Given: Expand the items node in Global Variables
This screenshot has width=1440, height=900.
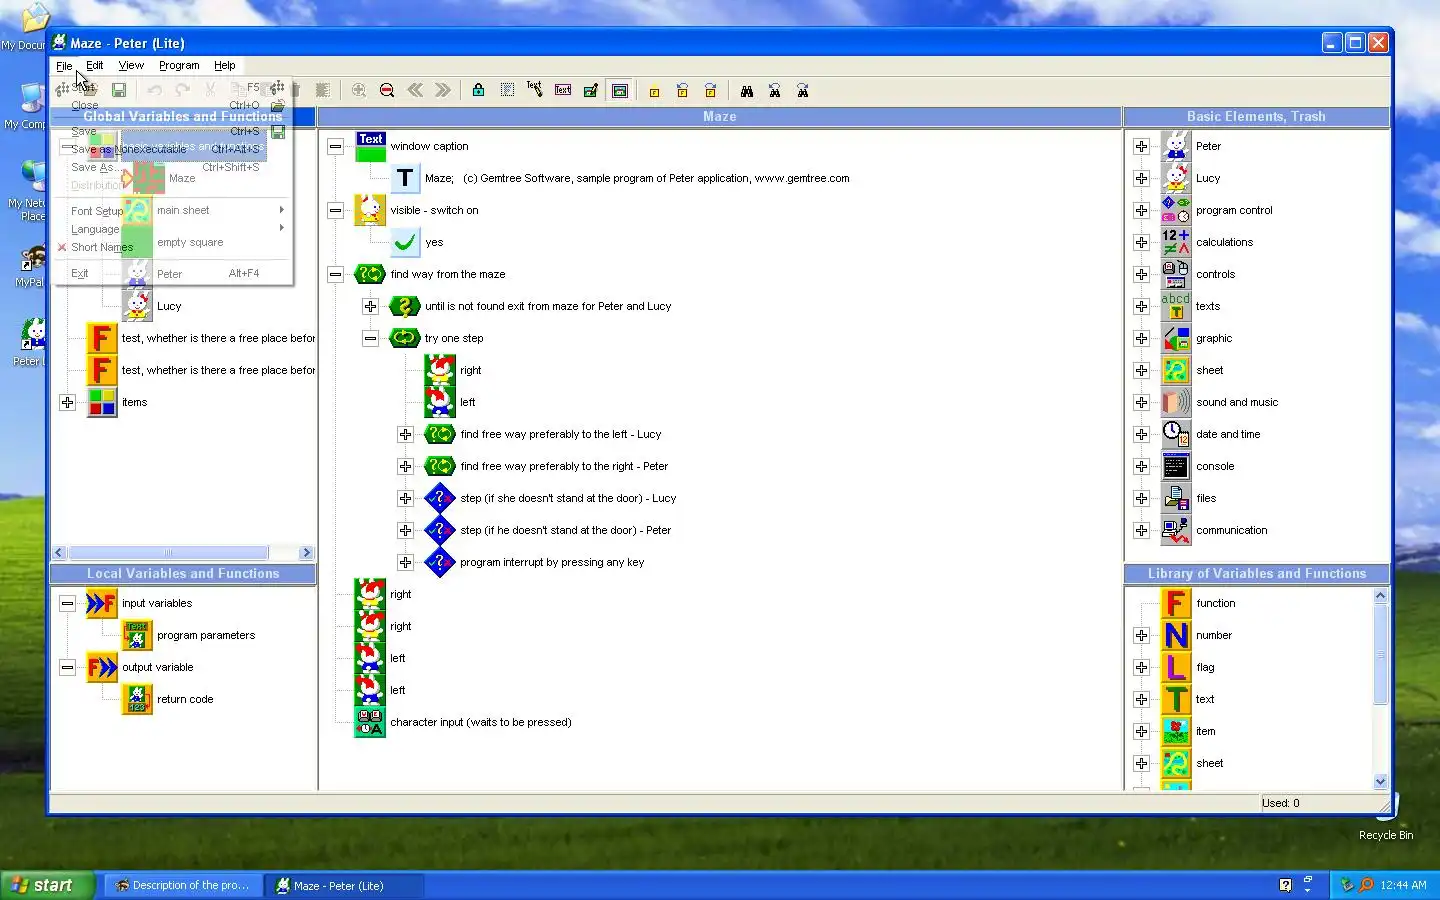Looking at the screenshot, I should (x=67, y=402).
